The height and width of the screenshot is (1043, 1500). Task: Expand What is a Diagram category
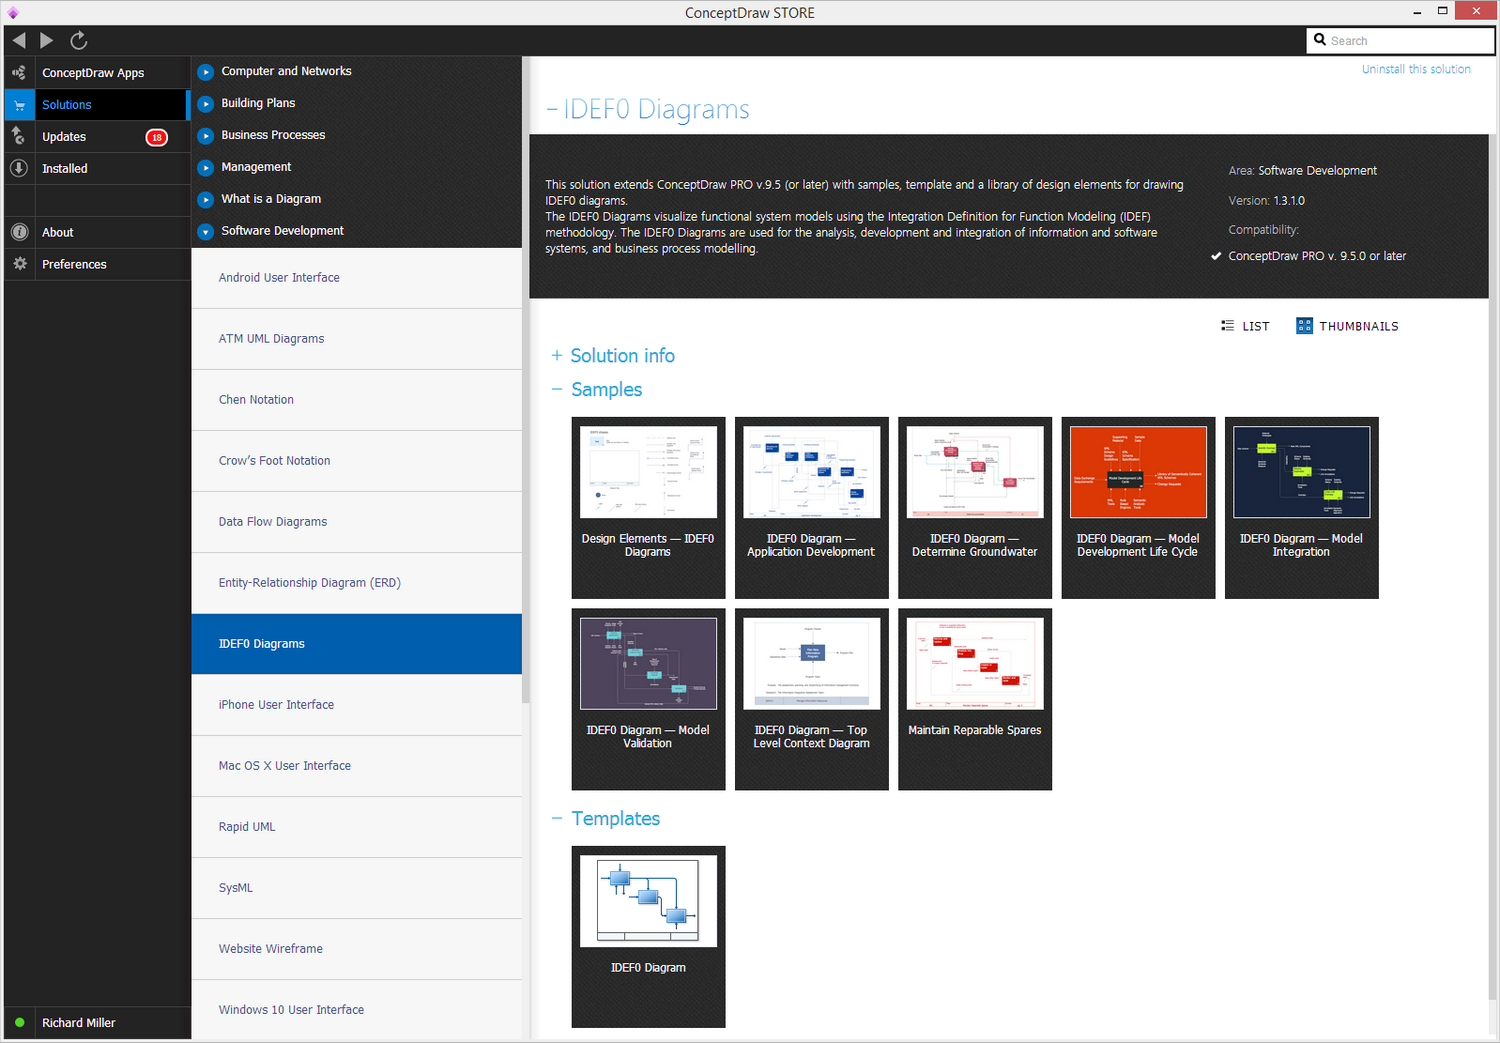pos(206,200)
